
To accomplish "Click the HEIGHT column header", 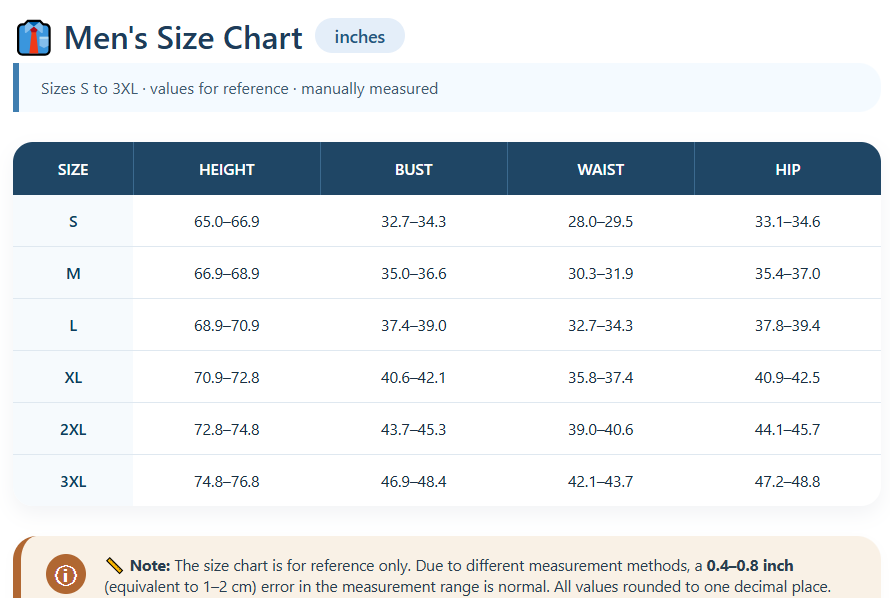I will (227, 170).
